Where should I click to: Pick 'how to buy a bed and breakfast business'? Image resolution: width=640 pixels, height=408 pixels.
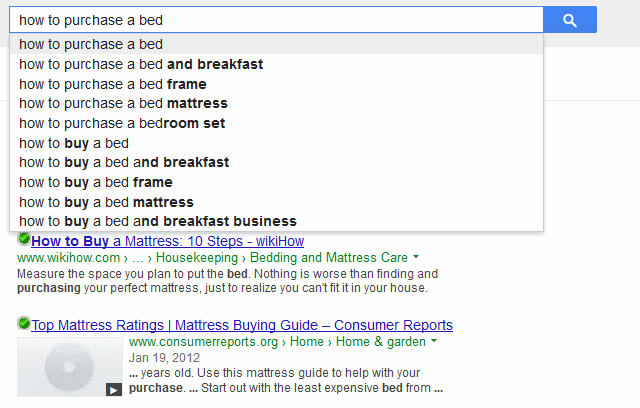point(276,221)
